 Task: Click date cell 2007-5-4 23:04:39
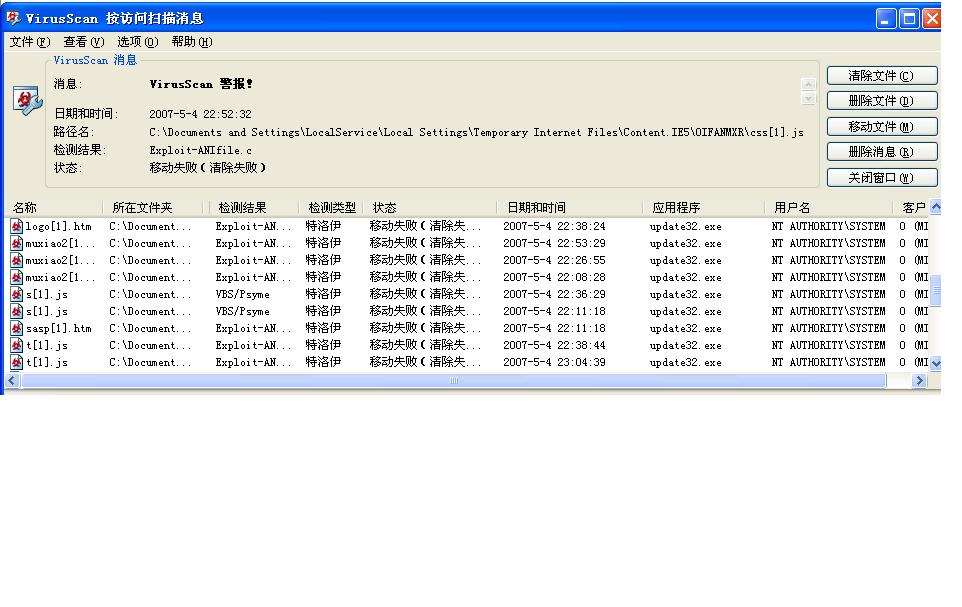coord(554,363)
